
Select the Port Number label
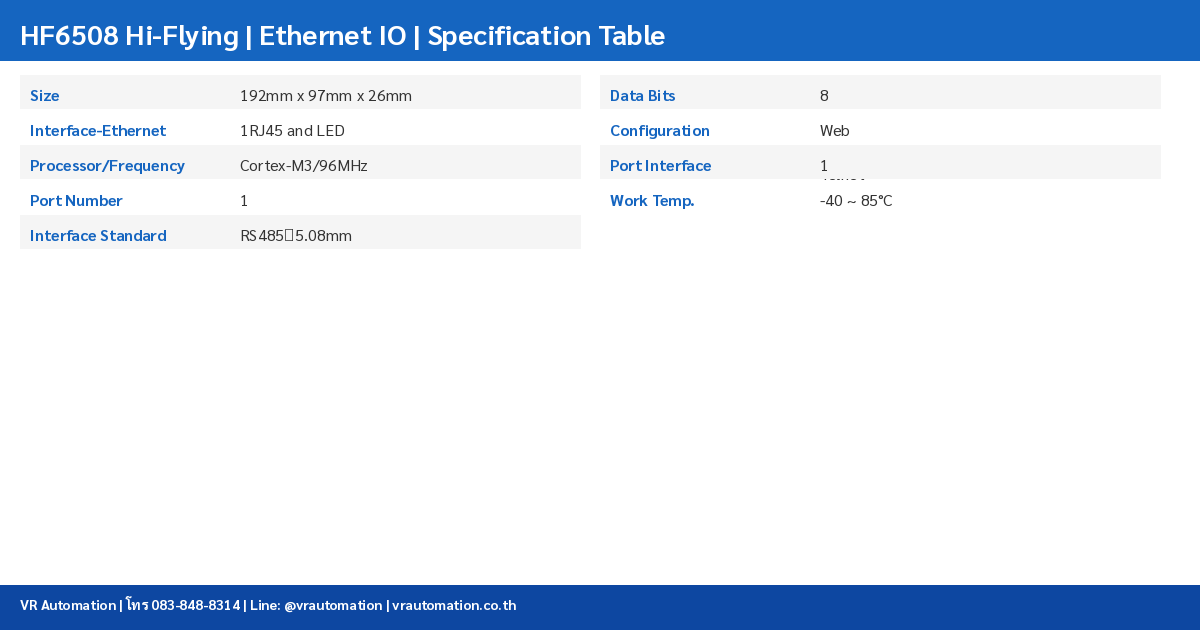[76, 201]
